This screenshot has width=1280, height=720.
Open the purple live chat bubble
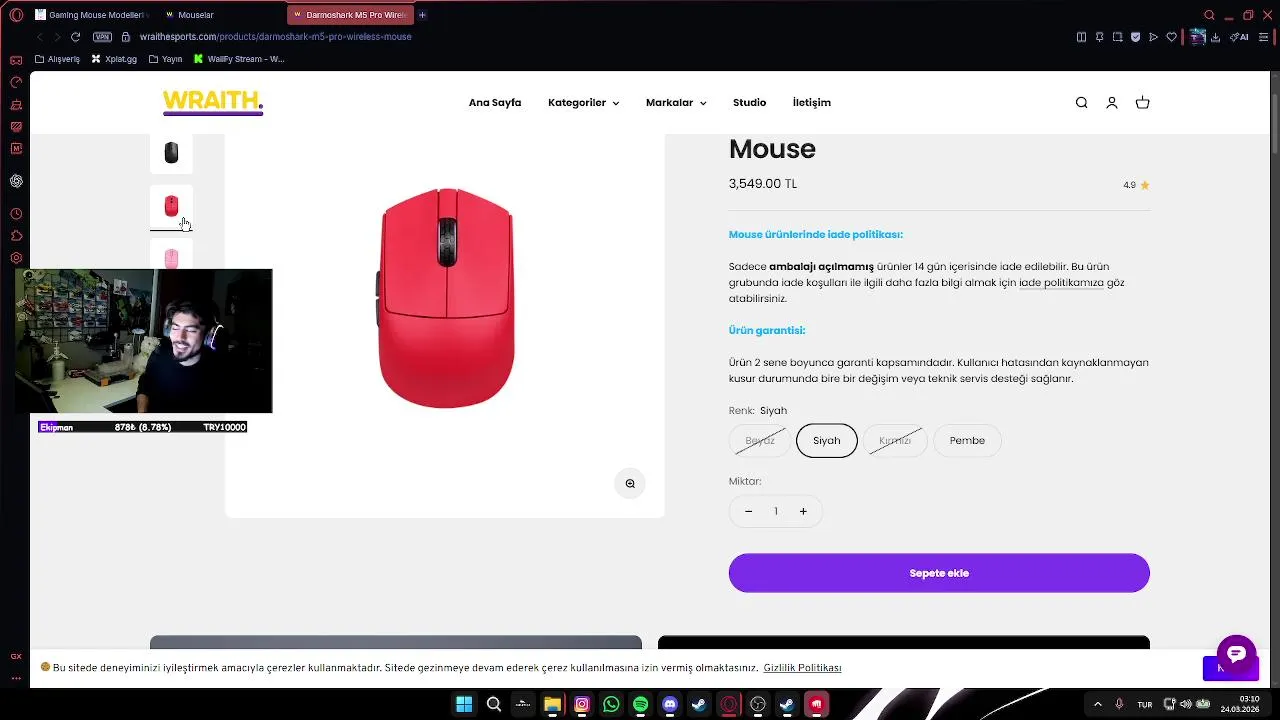coord(1236,654)
